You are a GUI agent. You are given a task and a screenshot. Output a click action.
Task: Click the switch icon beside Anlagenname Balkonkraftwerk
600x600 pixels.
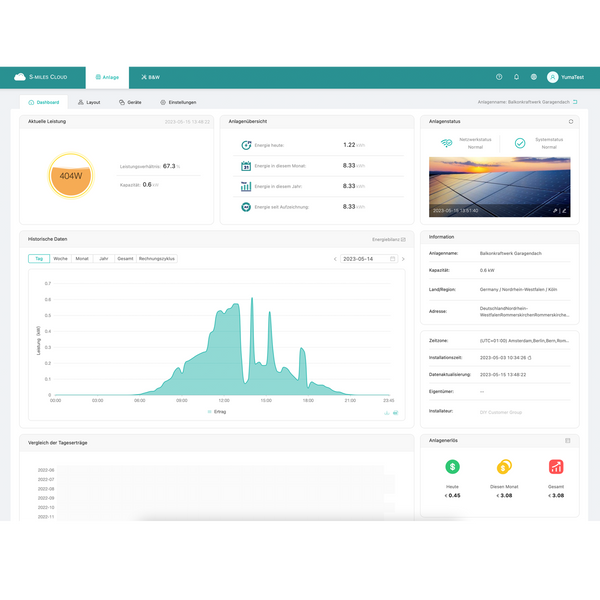click(575, 102)
